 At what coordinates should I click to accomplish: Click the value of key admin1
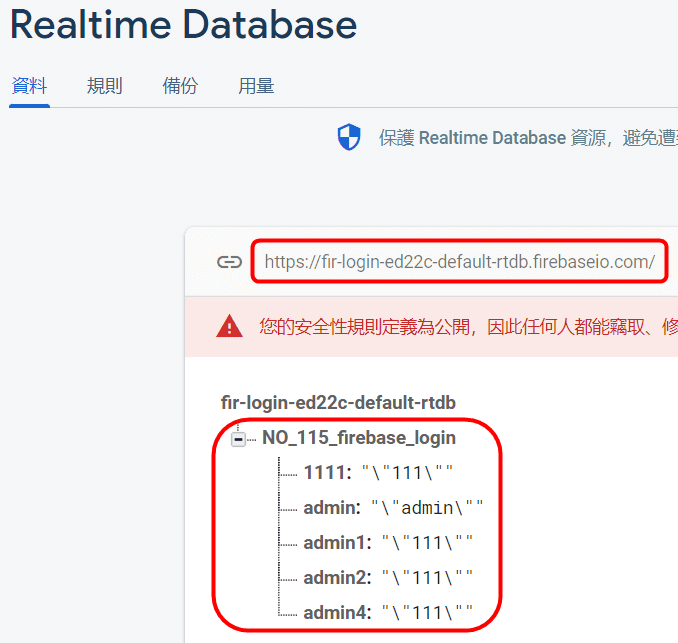(427, 543)
